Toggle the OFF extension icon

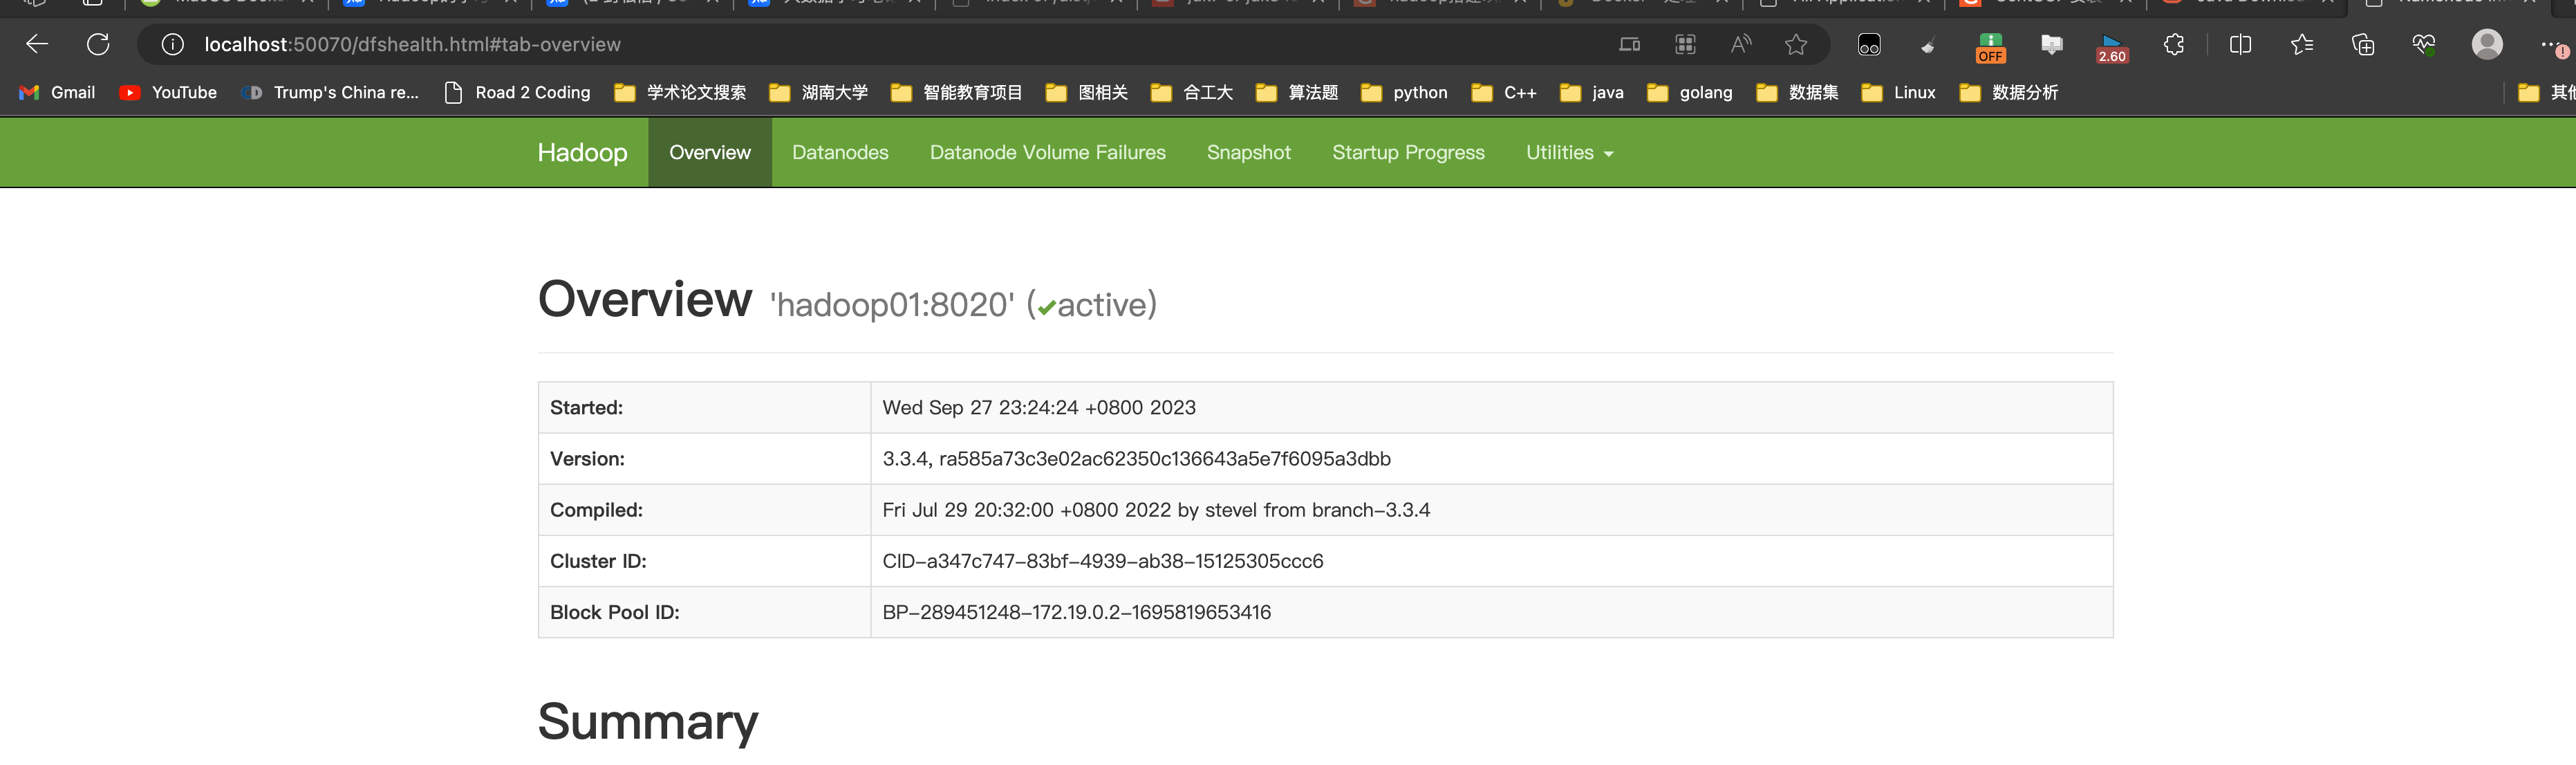pyautogui.click(x=1990, y=47)
